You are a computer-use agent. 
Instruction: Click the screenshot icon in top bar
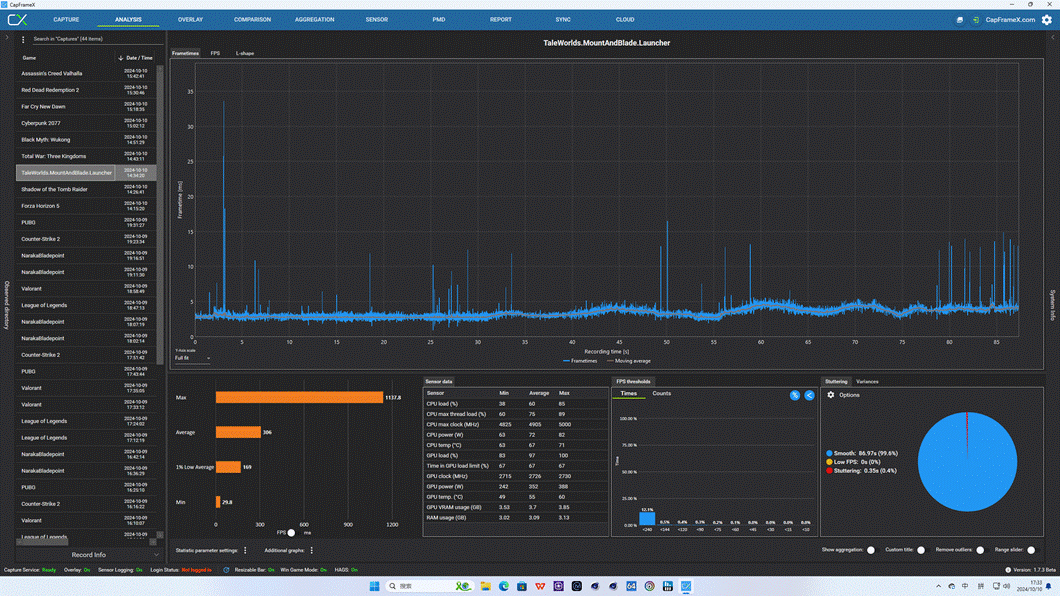(x=959, y=20)
